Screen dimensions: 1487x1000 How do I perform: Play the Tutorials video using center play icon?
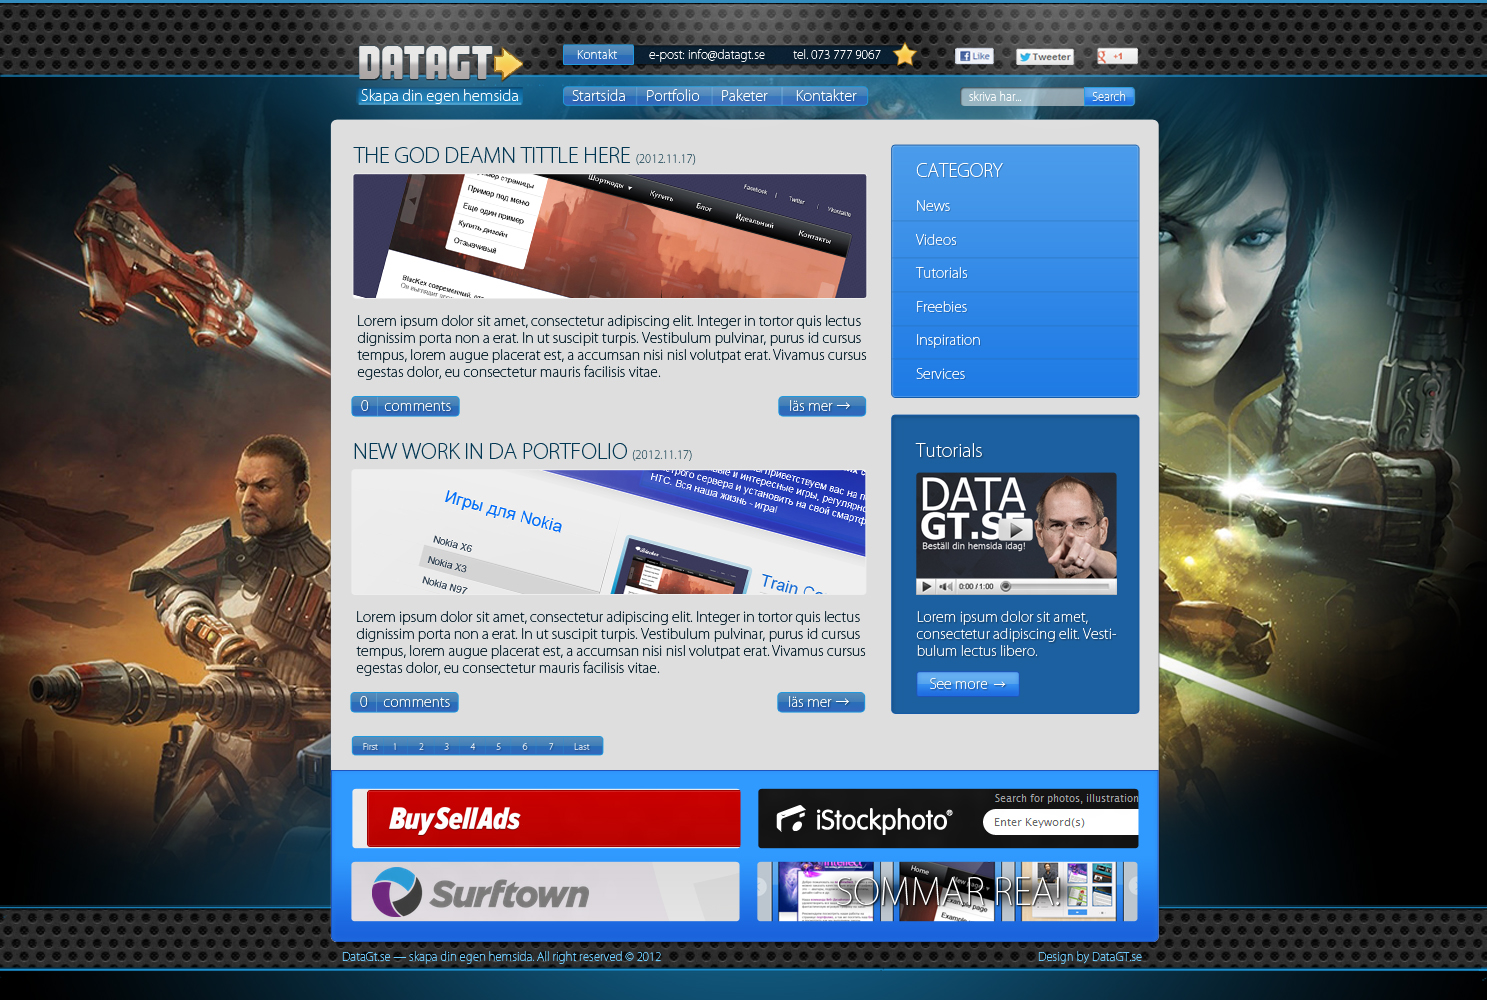click(x=1015, y=529)
